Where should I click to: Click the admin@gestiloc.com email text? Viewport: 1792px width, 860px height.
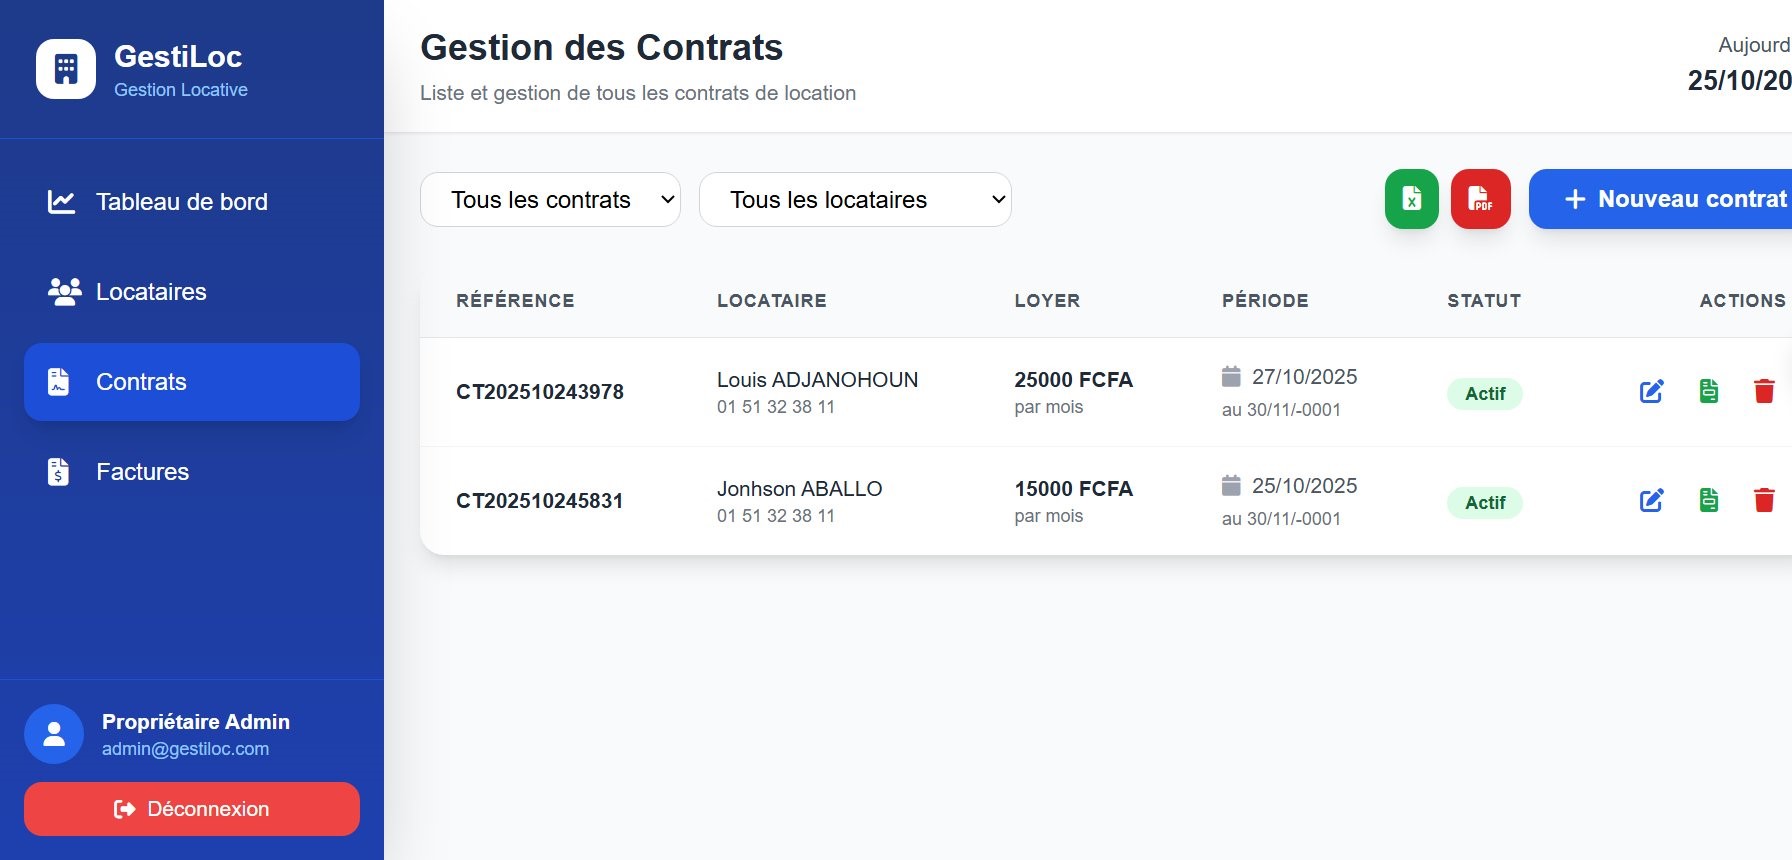click(x=185, y=749)
